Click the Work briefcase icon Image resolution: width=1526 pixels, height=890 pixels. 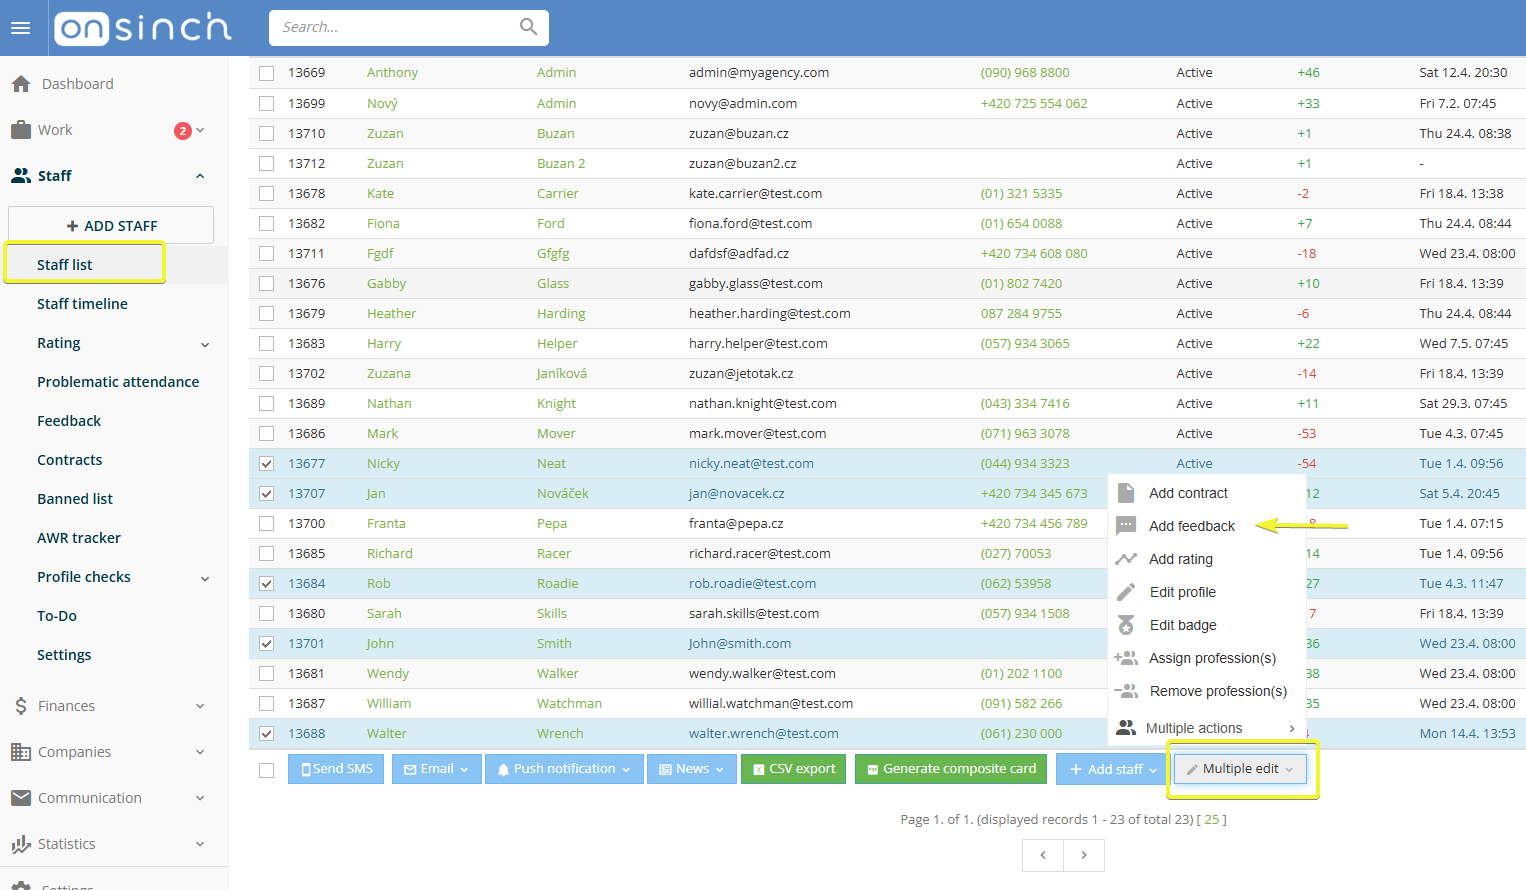point(21,130)
